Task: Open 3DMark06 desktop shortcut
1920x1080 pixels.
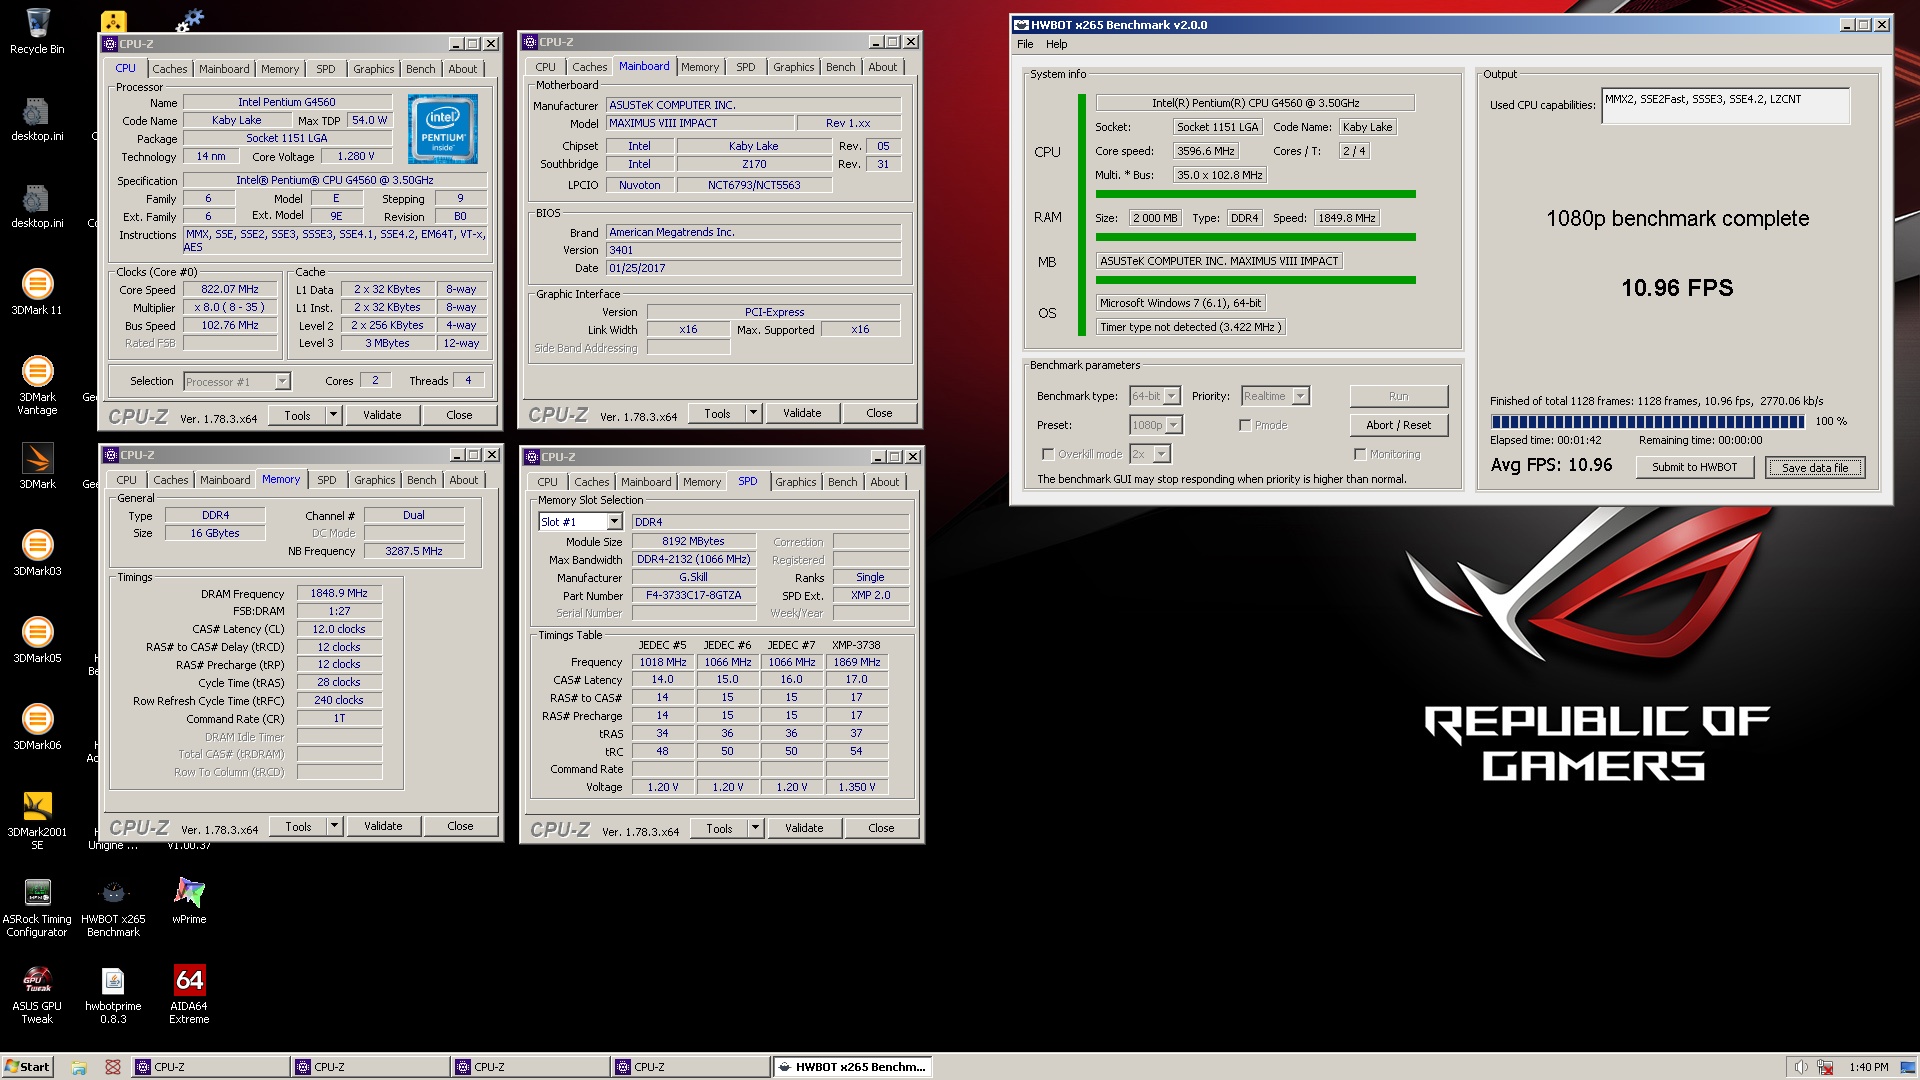Action: pyautogui.click(x=37, y=727)
